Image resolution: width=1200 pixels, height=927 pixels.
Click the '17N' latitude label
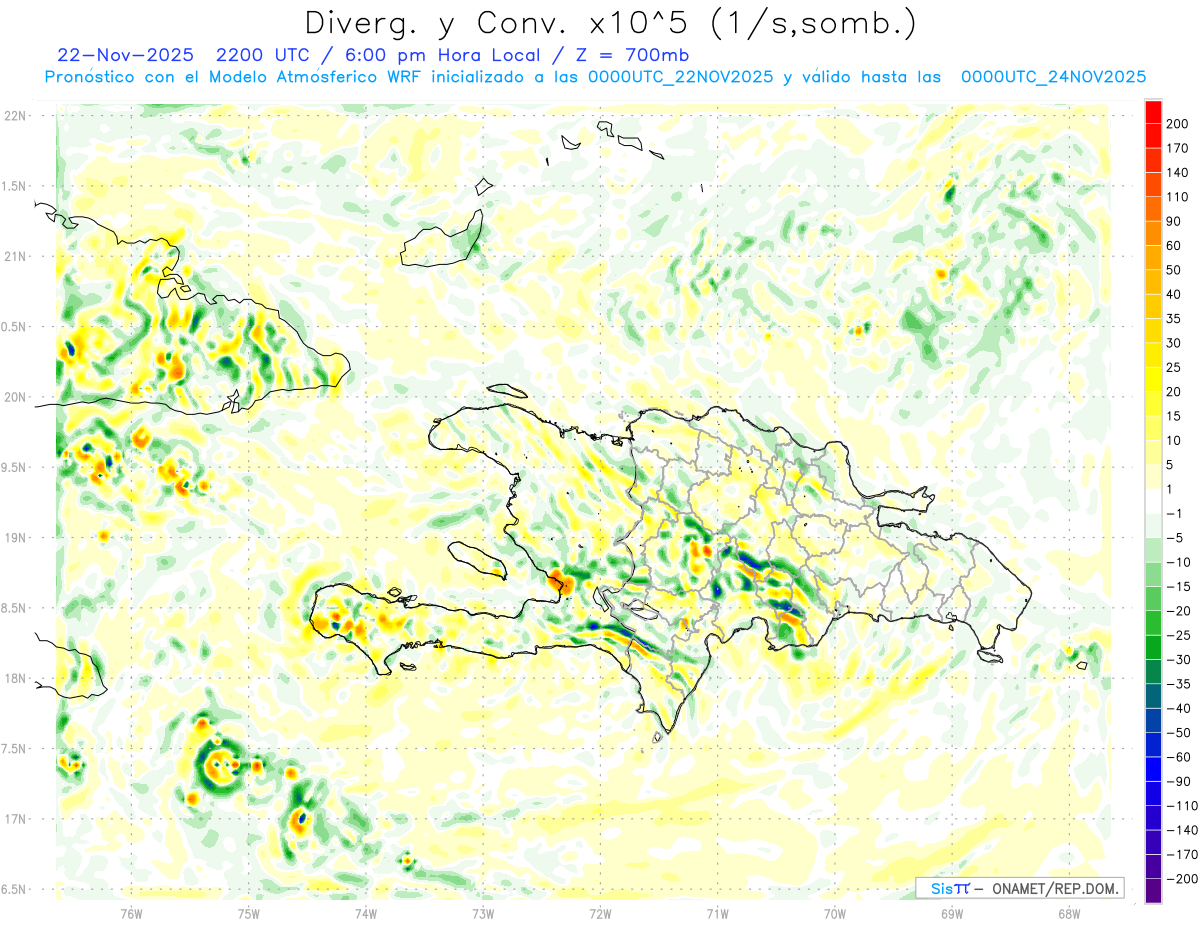(15, 819)
